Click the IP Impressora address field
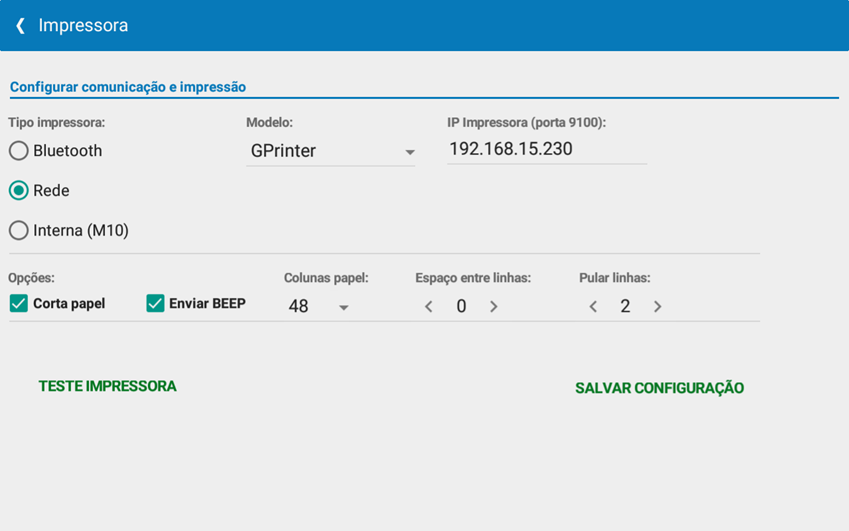 546,149
